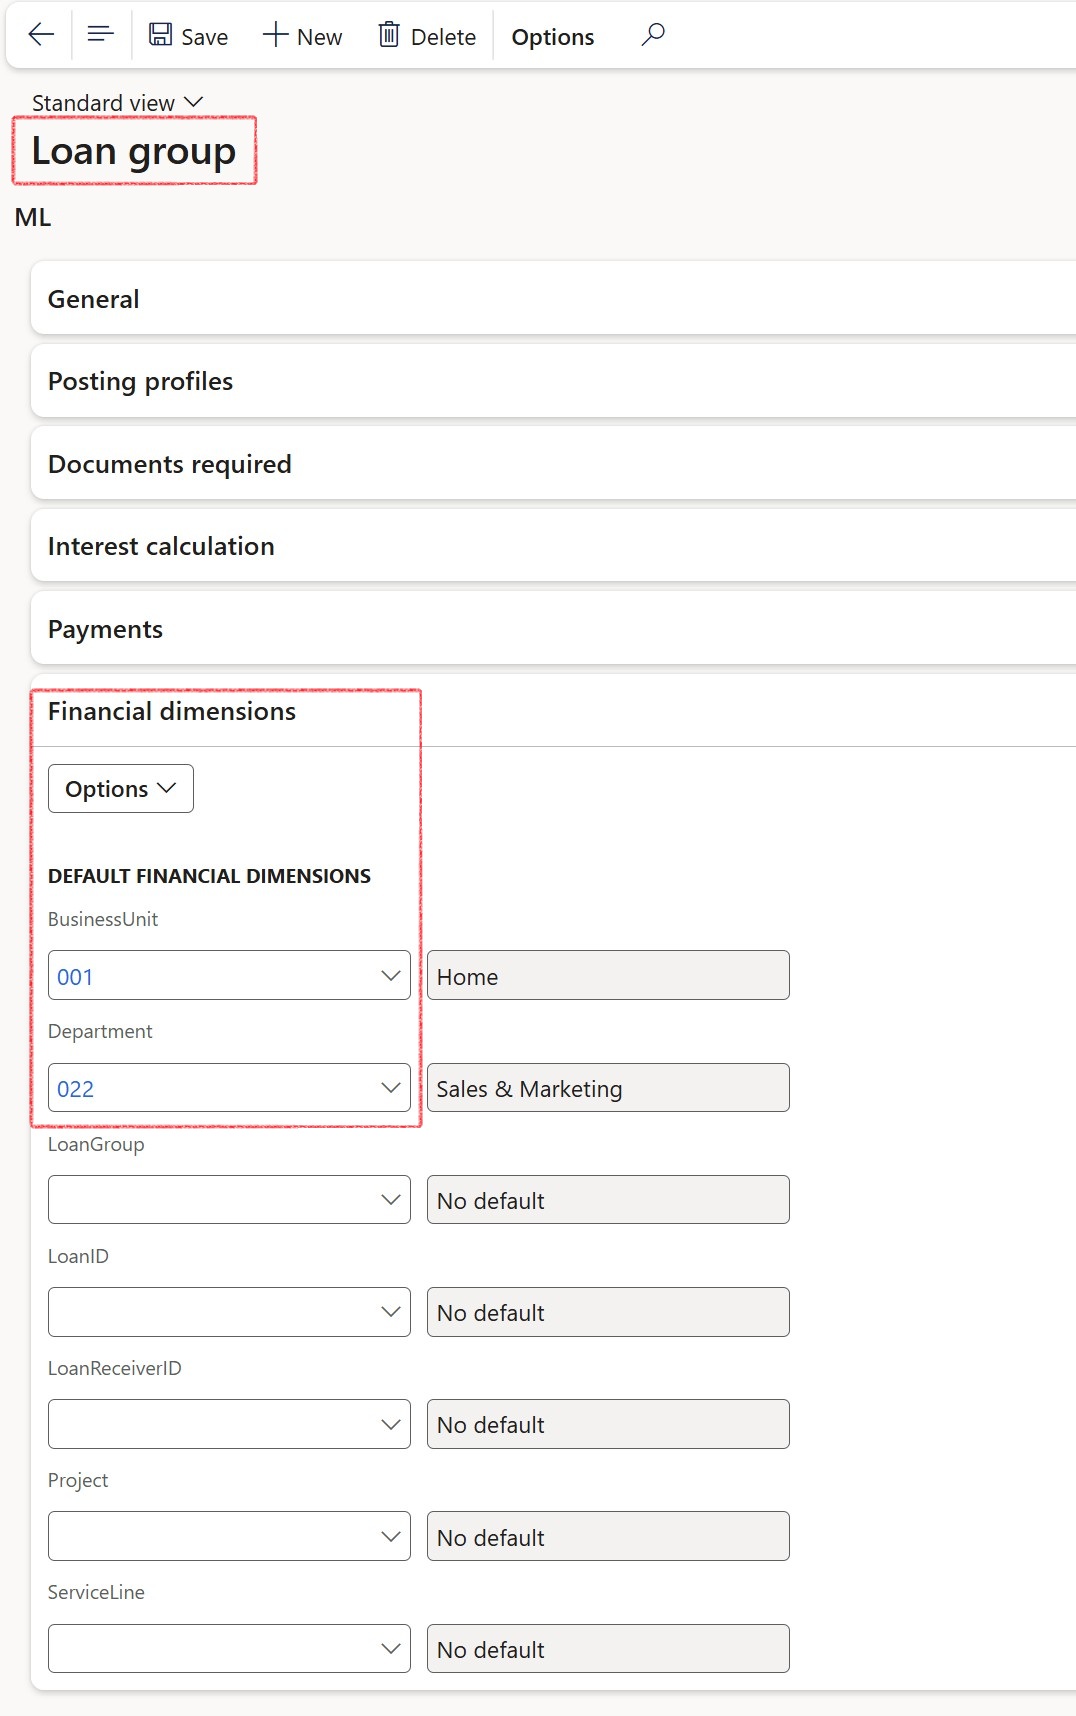
Task: Open the Standard view selector
Action: [117, 103]
